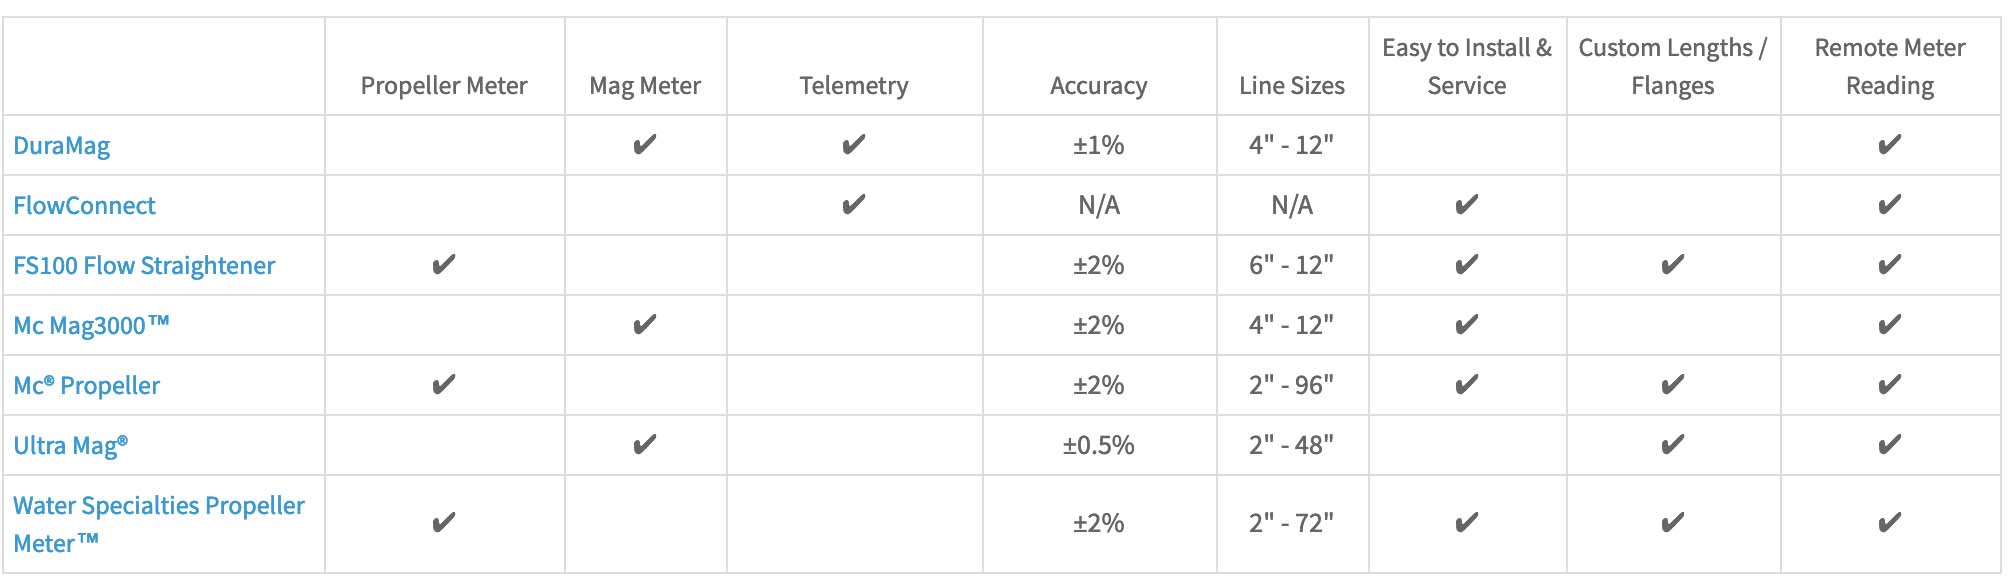2008x588 pixels.
Task: Click the Line Sizes column header
Action: 1292,86
